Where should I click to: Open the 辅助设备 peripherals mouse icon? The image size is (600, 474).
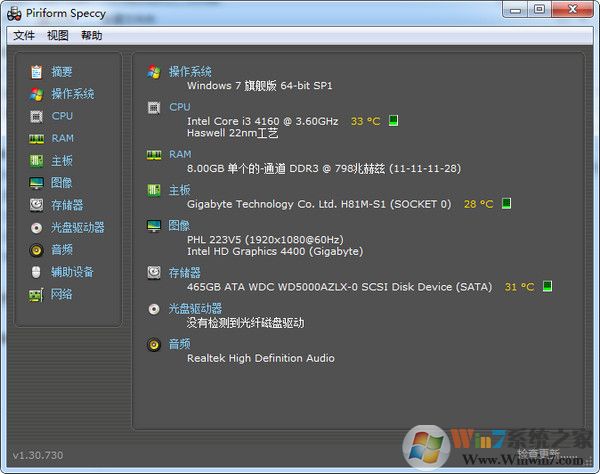(x=37, y=272)
